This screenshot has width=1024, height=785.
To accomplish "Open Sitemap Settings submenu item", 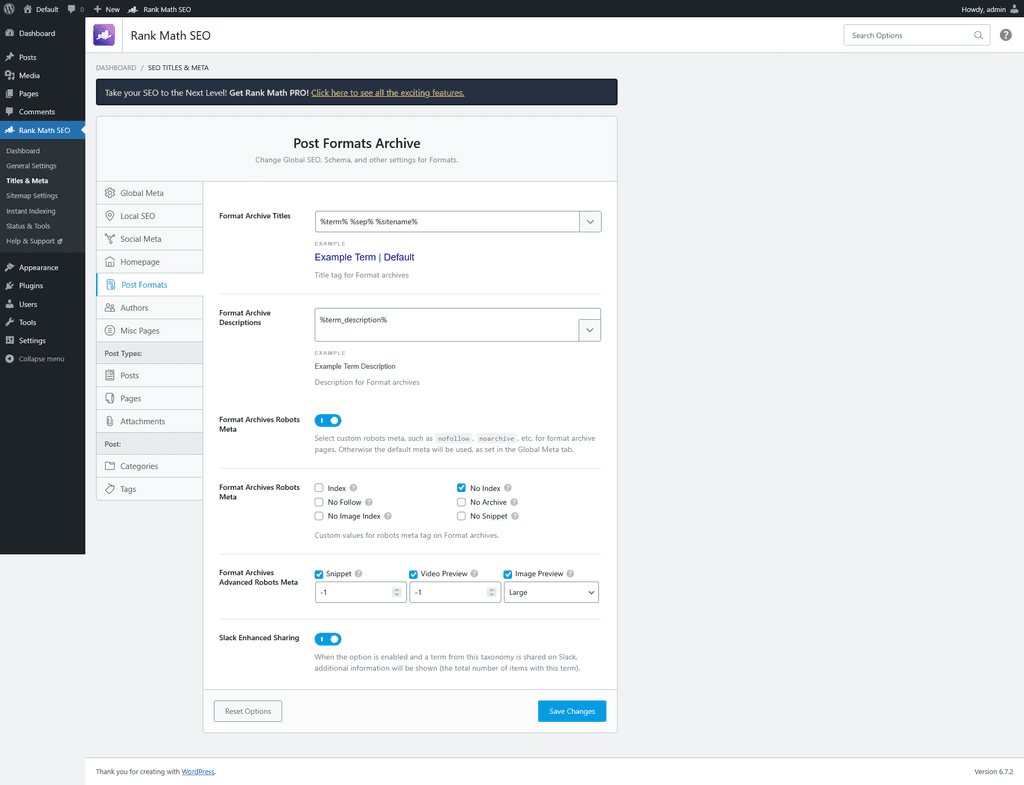I will tap(32, 196).
